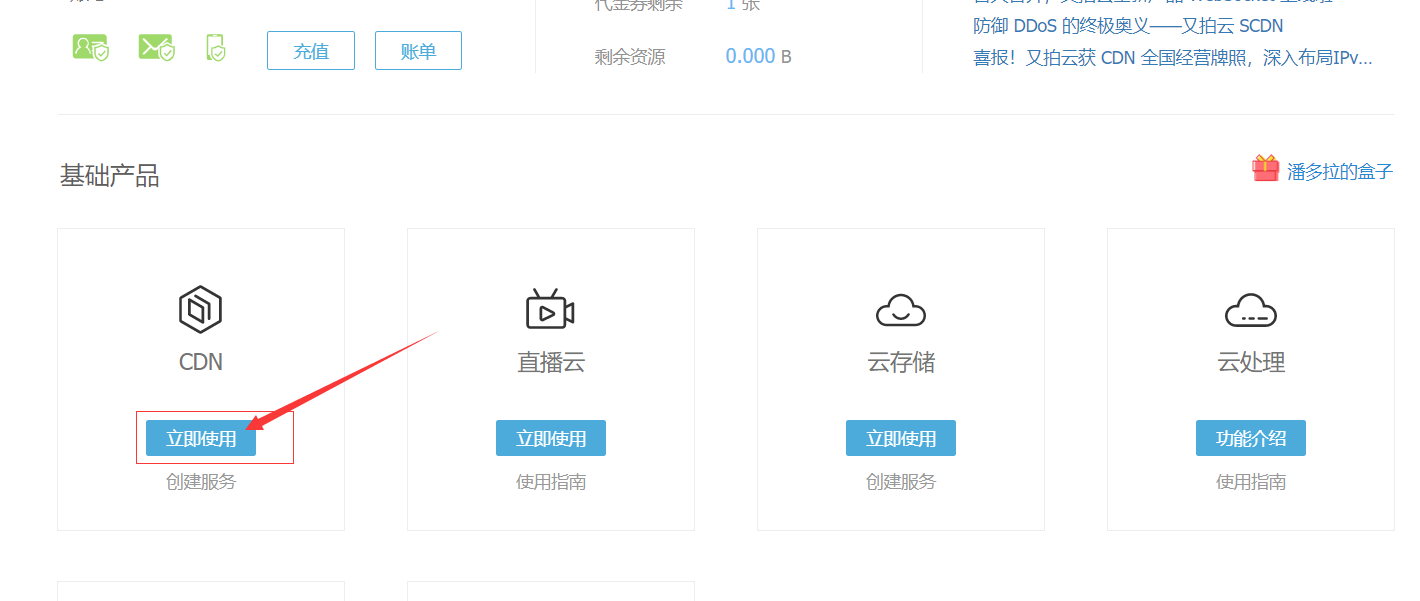Click the identity verification shield icon
This screenshot has height=601, width=1420.
point(90,48)
